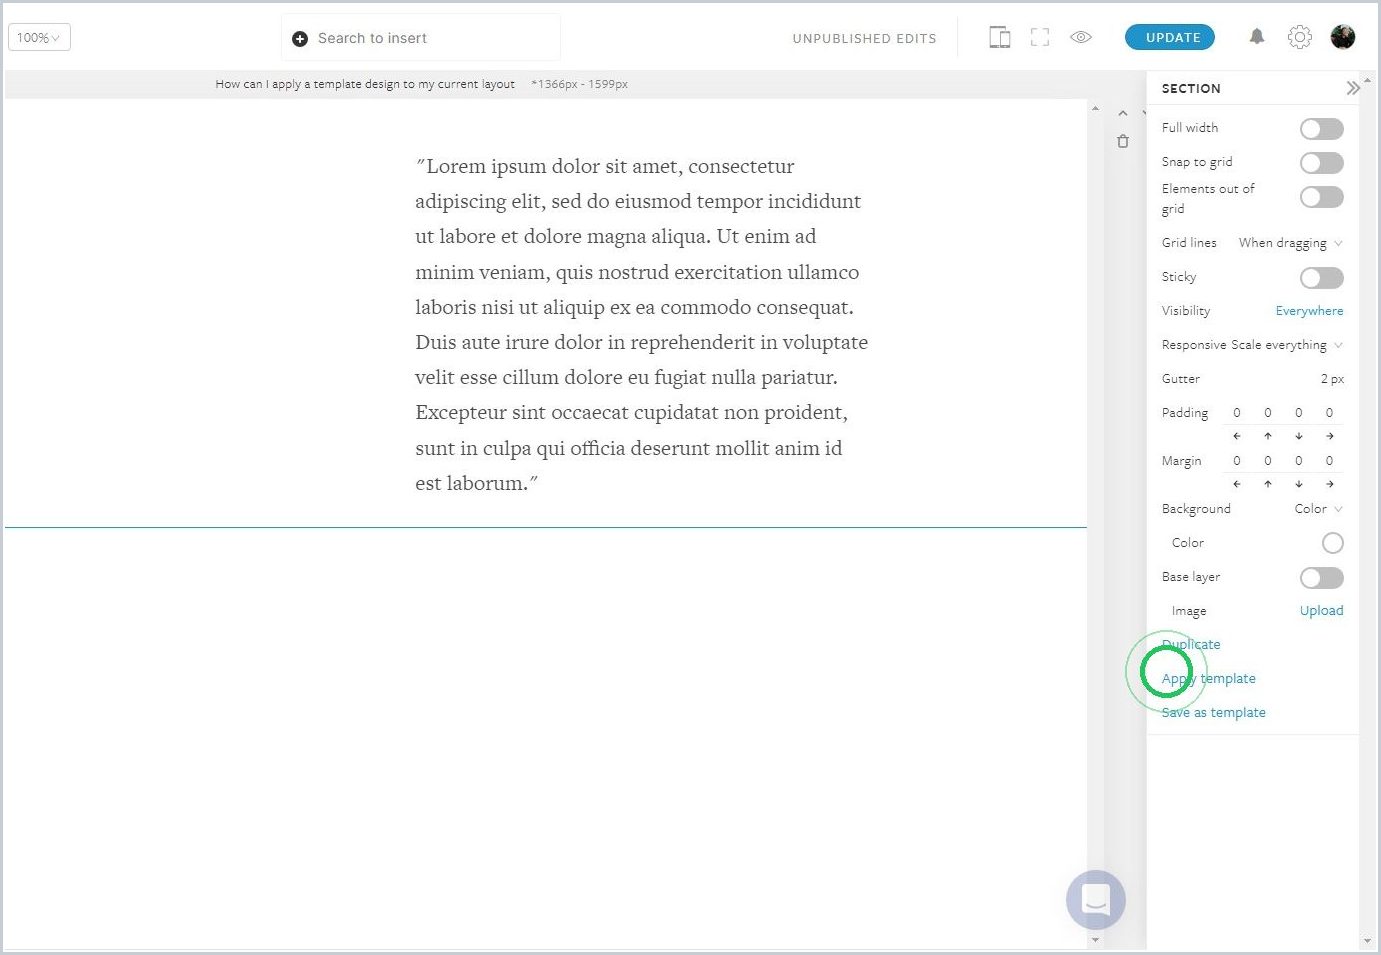This screenshot has width=1381, height=955.
Task: Delete the section with trash icon
Action: 1123,141
